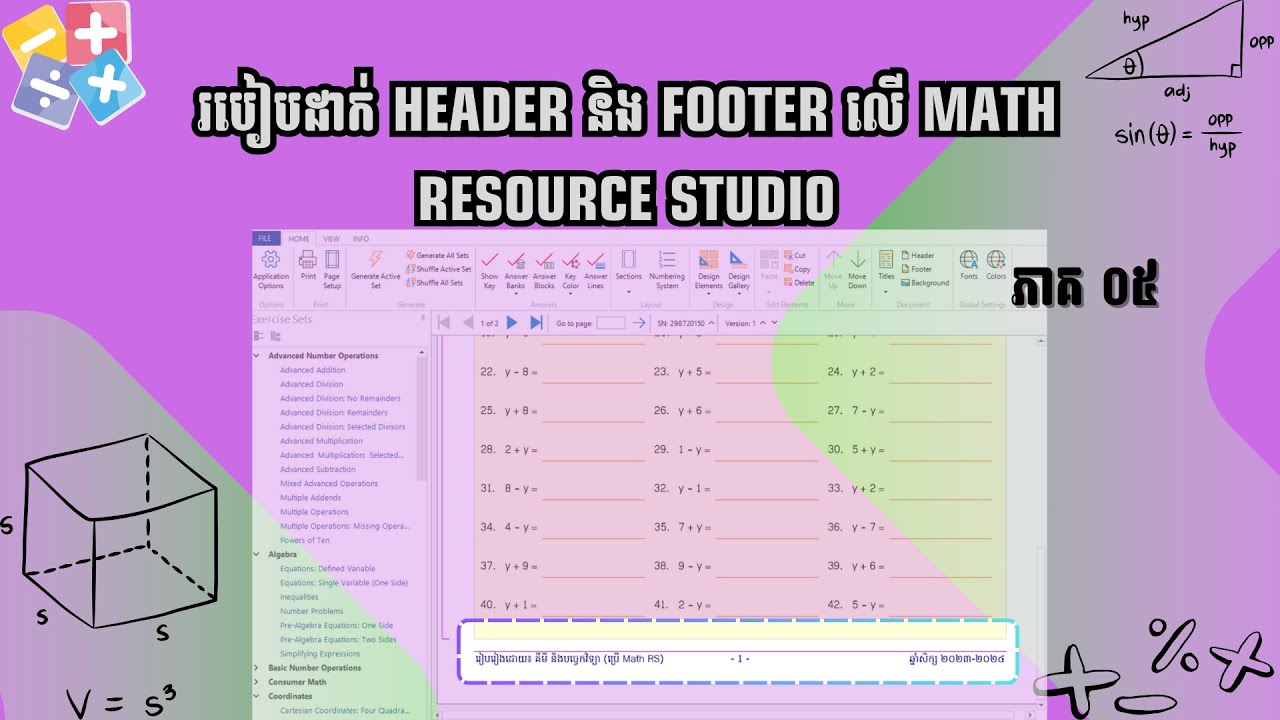Viewport: 1280px width, 720px height.
Task: Select Advanced Multiplication exercise
Action: click(x=321, y=441)
